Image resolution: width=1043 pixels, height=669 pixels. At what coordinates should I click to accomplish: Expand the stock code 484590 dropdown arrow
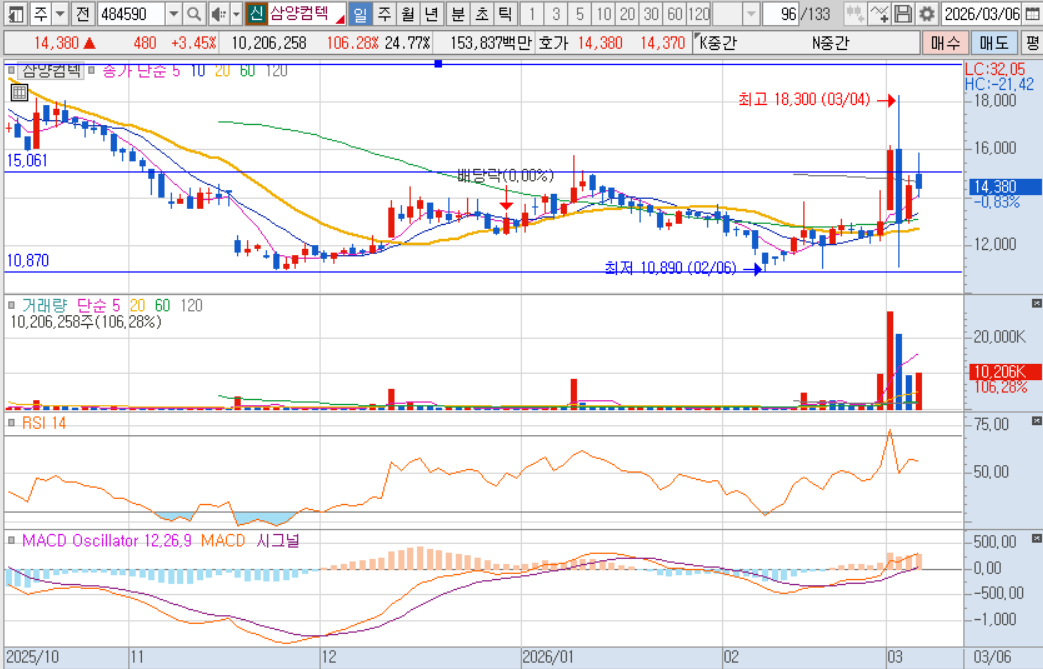[173, 13]
